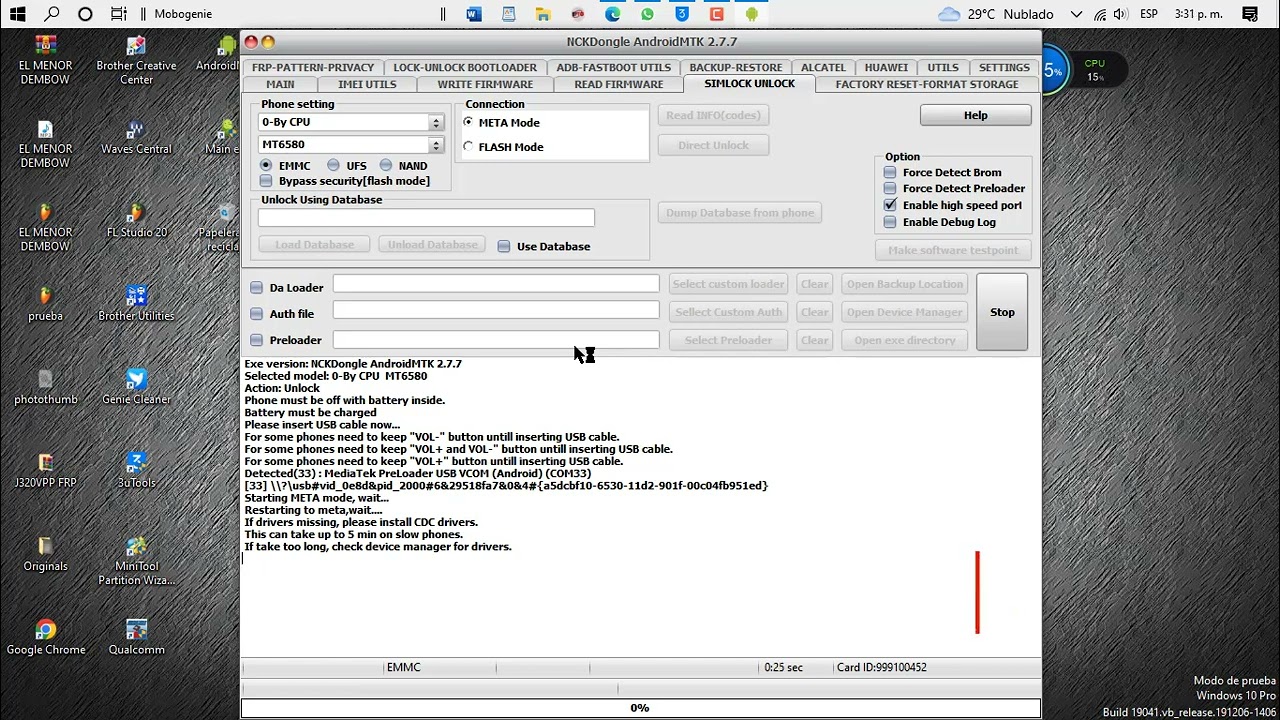Click Read INFO(codes) button
The image size is (1280, 720).
coord(713,115)
